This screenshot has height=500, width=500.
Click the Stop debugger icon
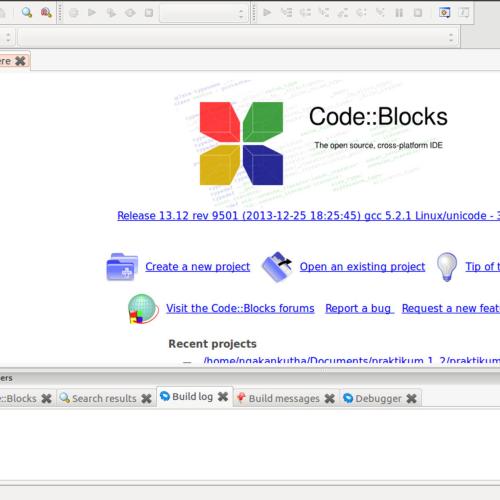click(x=418, y=13)
